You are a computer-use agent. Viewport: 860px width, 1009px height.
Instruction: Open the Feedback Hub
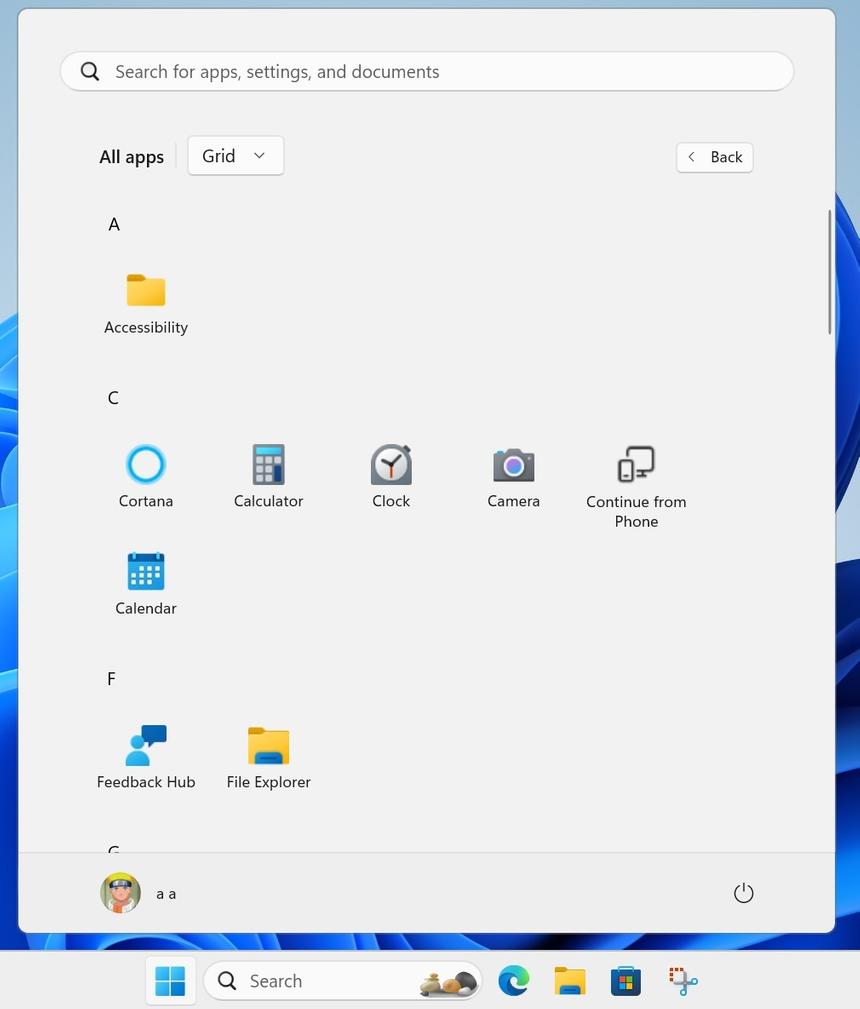point(145,757)
